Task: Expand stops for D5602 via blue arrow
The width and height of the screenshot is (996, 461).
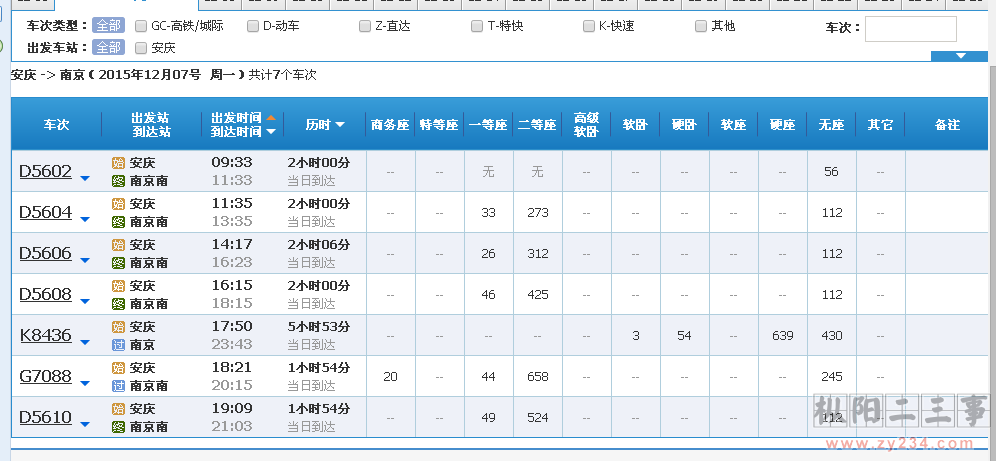Action: [85, 178]
